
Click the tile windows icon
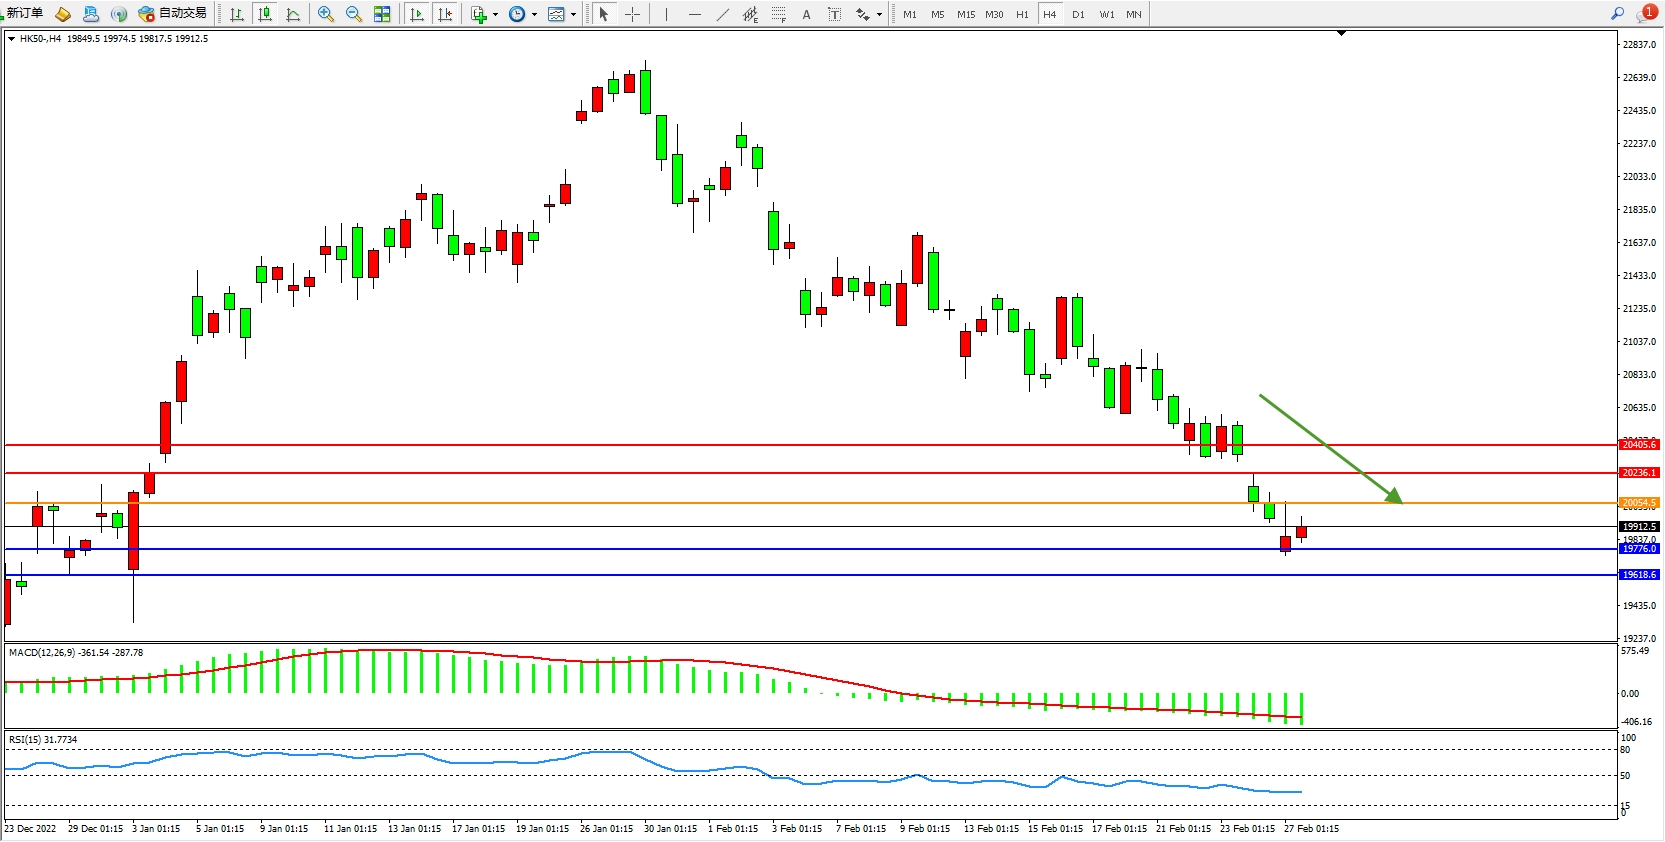[x=382, y=14]
